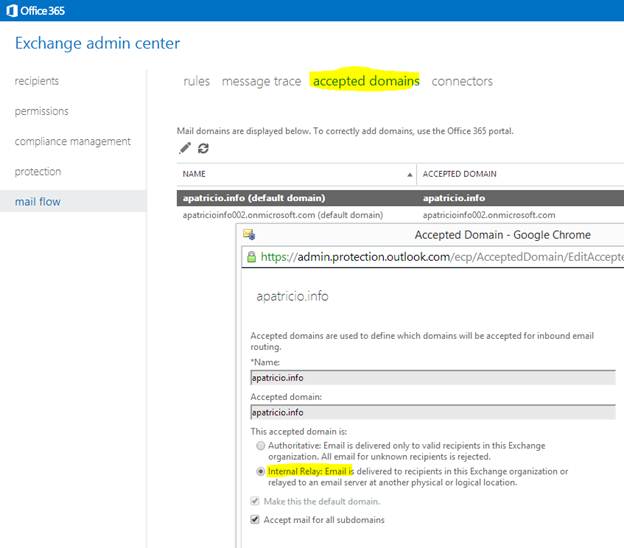Click the popup URL address bar
624x548 pixels.
(x=433, y=257)
